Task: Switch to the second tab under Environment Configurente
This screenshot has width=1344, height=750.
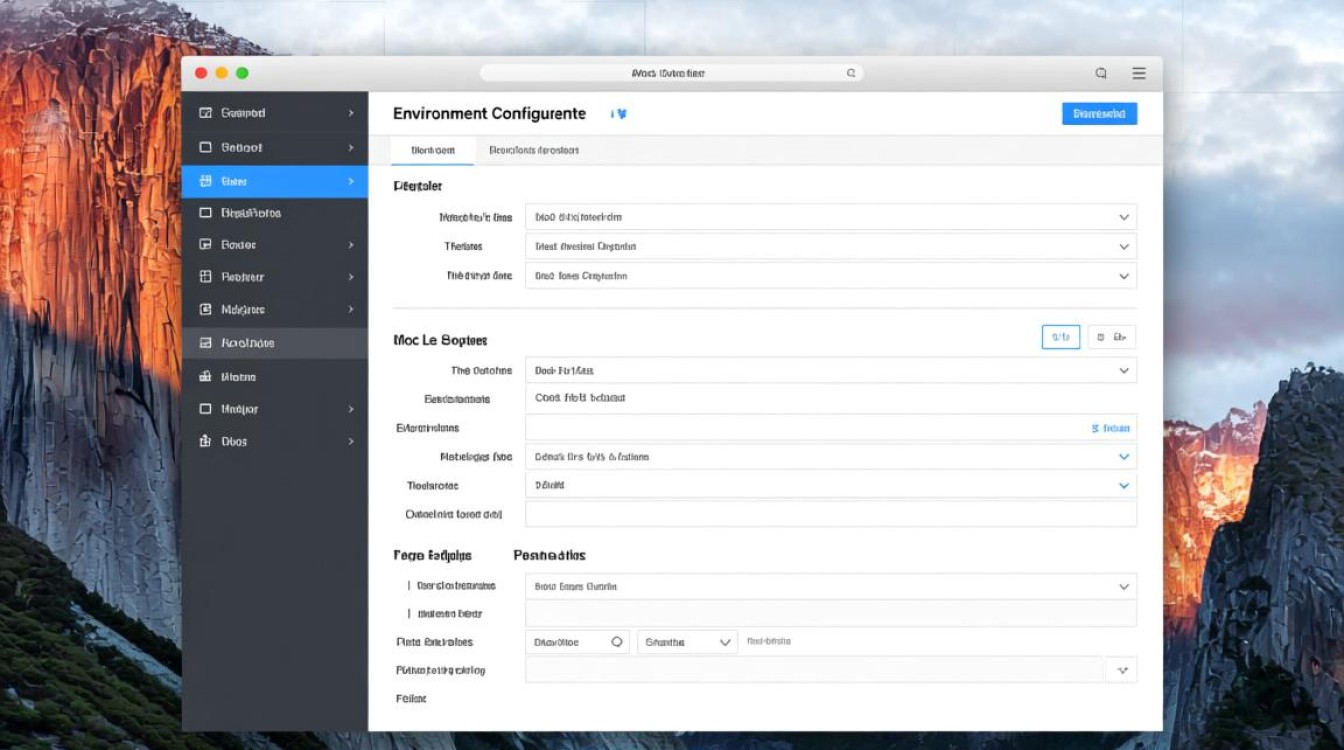Action: click(x=533, y=150)
